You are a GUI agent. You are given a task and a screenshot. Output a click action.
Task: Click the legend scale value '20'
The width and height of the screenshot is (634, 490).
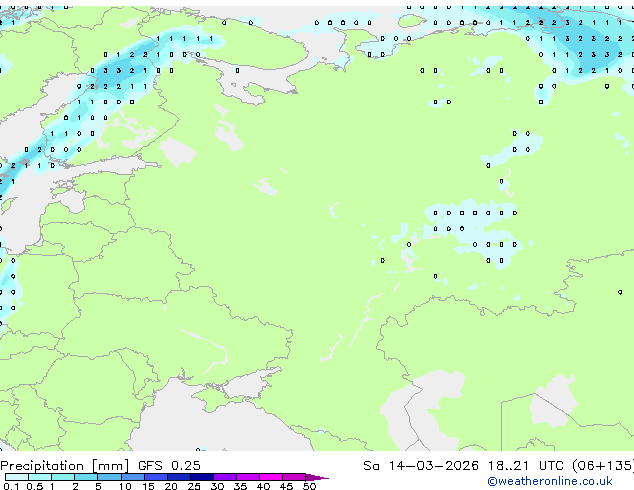[x=171, y=486]
